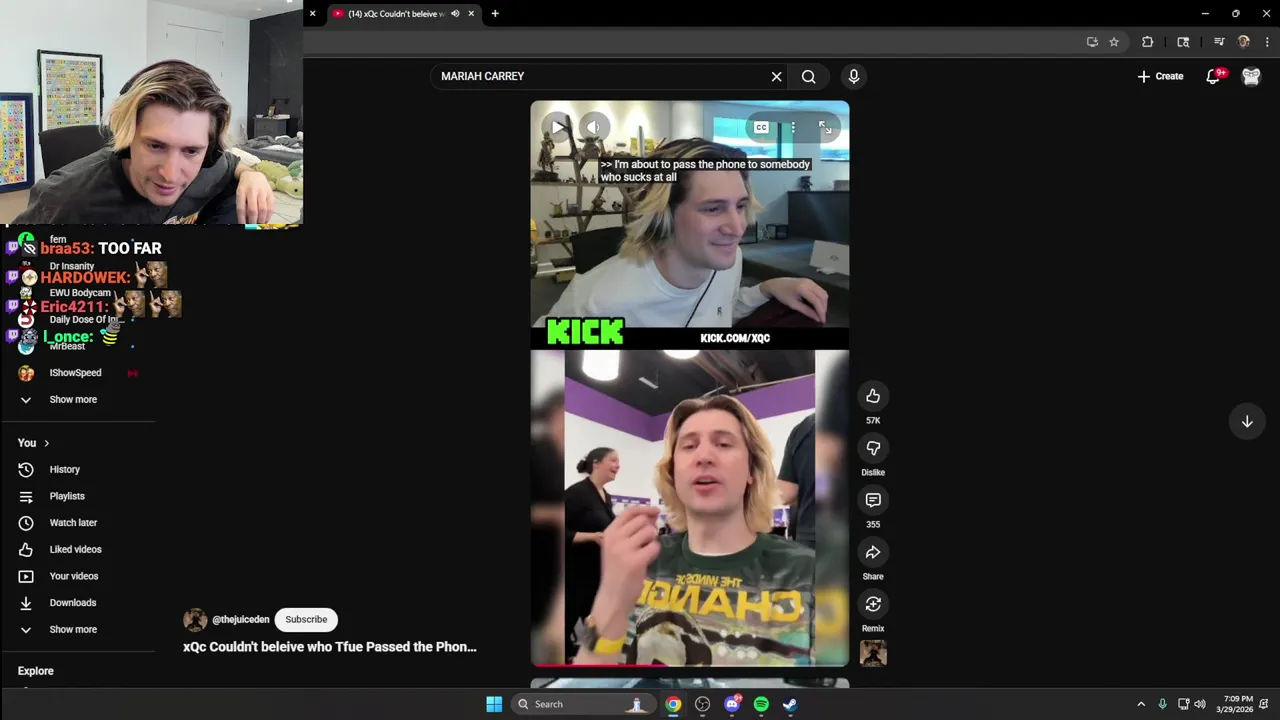Click the thejuiceden channel avatar
Screen dimensions: 1280x720
(195, 620)
